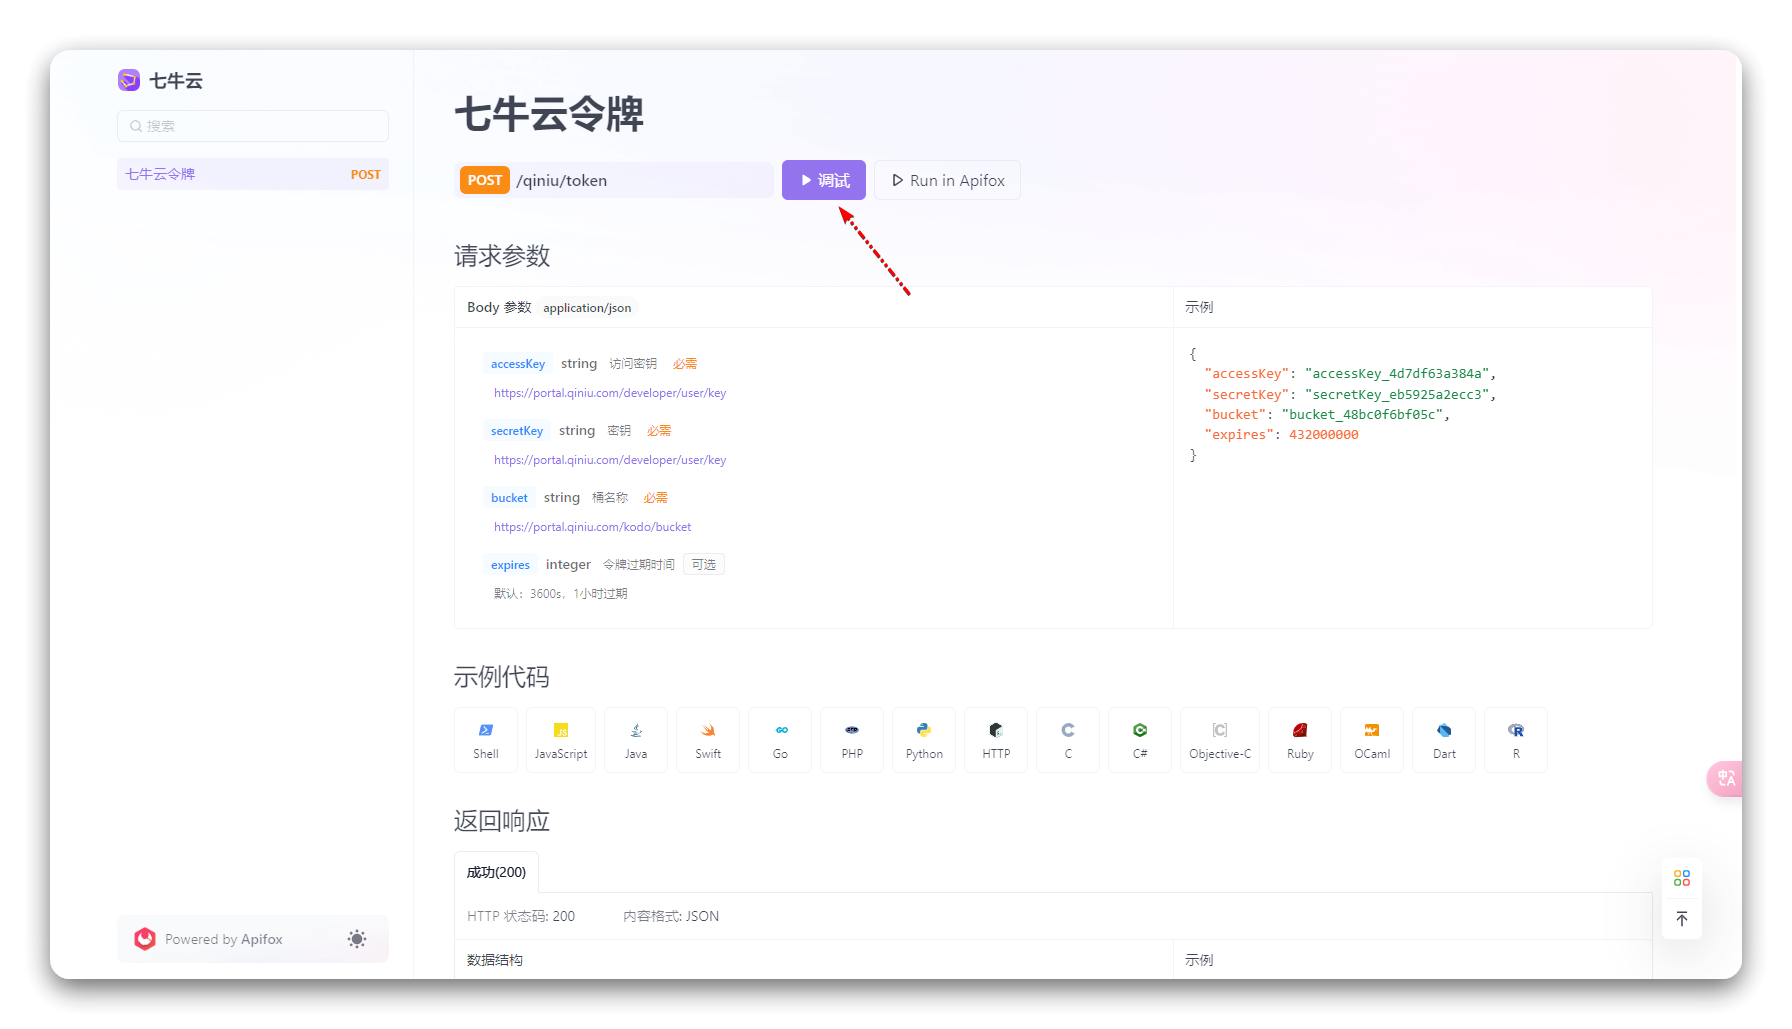Click the example JSON code block
This screenshot has width=1792, height=1029.
(x=1342, y=404)
